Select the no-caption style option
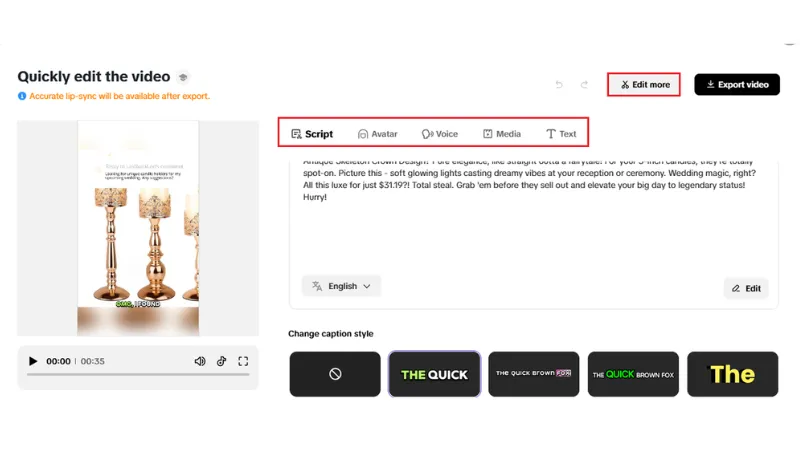800x450 pixels. click(x=335, y=374)
